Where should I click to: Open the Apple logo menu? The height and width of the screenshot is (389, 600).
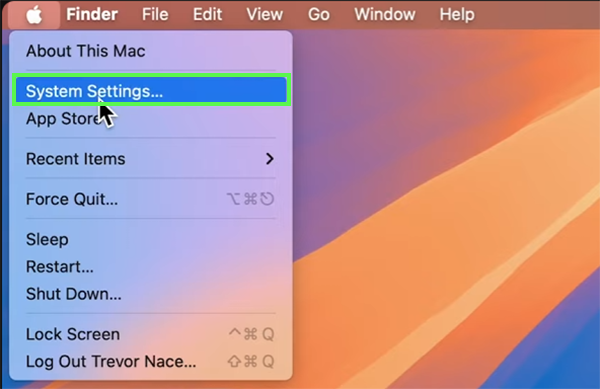(x=34, y=15)
